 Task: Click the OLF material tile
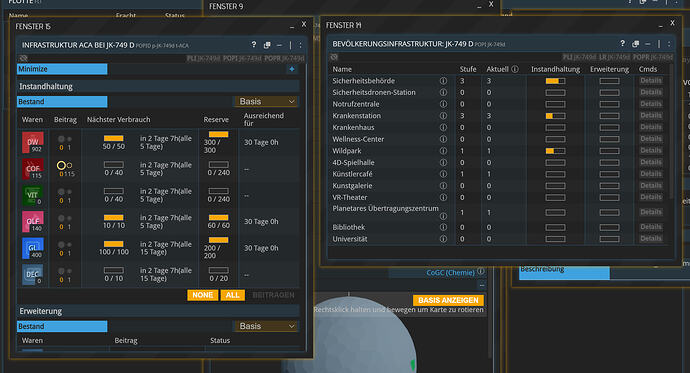click(x=33, y=222)
